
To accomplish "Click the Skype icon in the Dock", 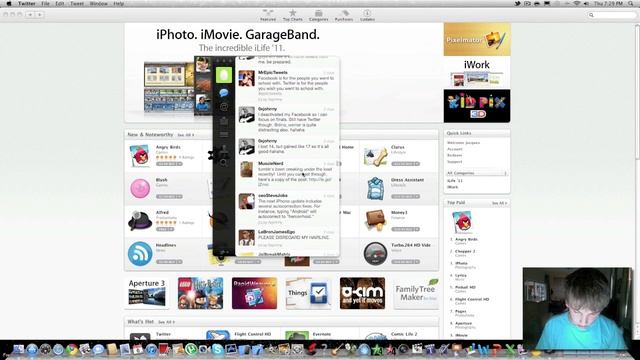I will [x=217, y=350].
